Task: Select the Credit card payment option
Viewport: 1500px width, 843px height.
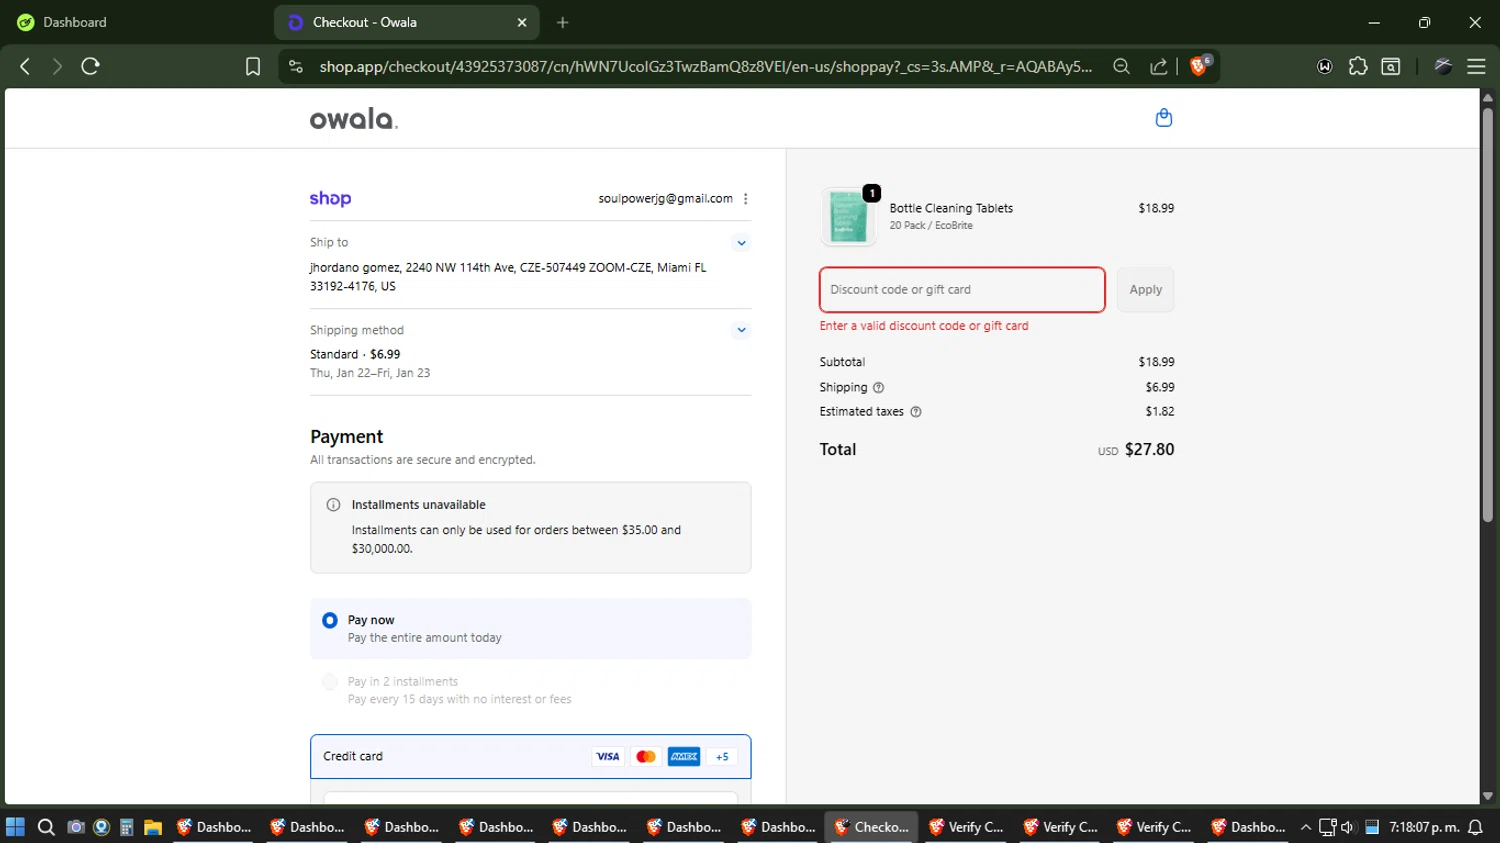Action: coord(531,757)
